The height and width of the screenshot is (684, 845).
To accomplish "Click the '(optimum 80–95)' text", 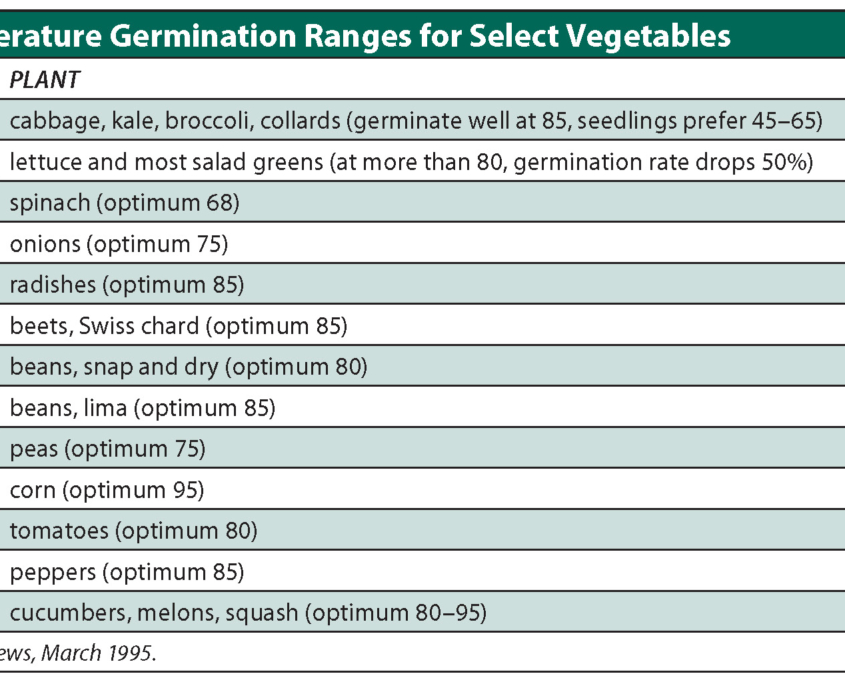I will 396,613.
